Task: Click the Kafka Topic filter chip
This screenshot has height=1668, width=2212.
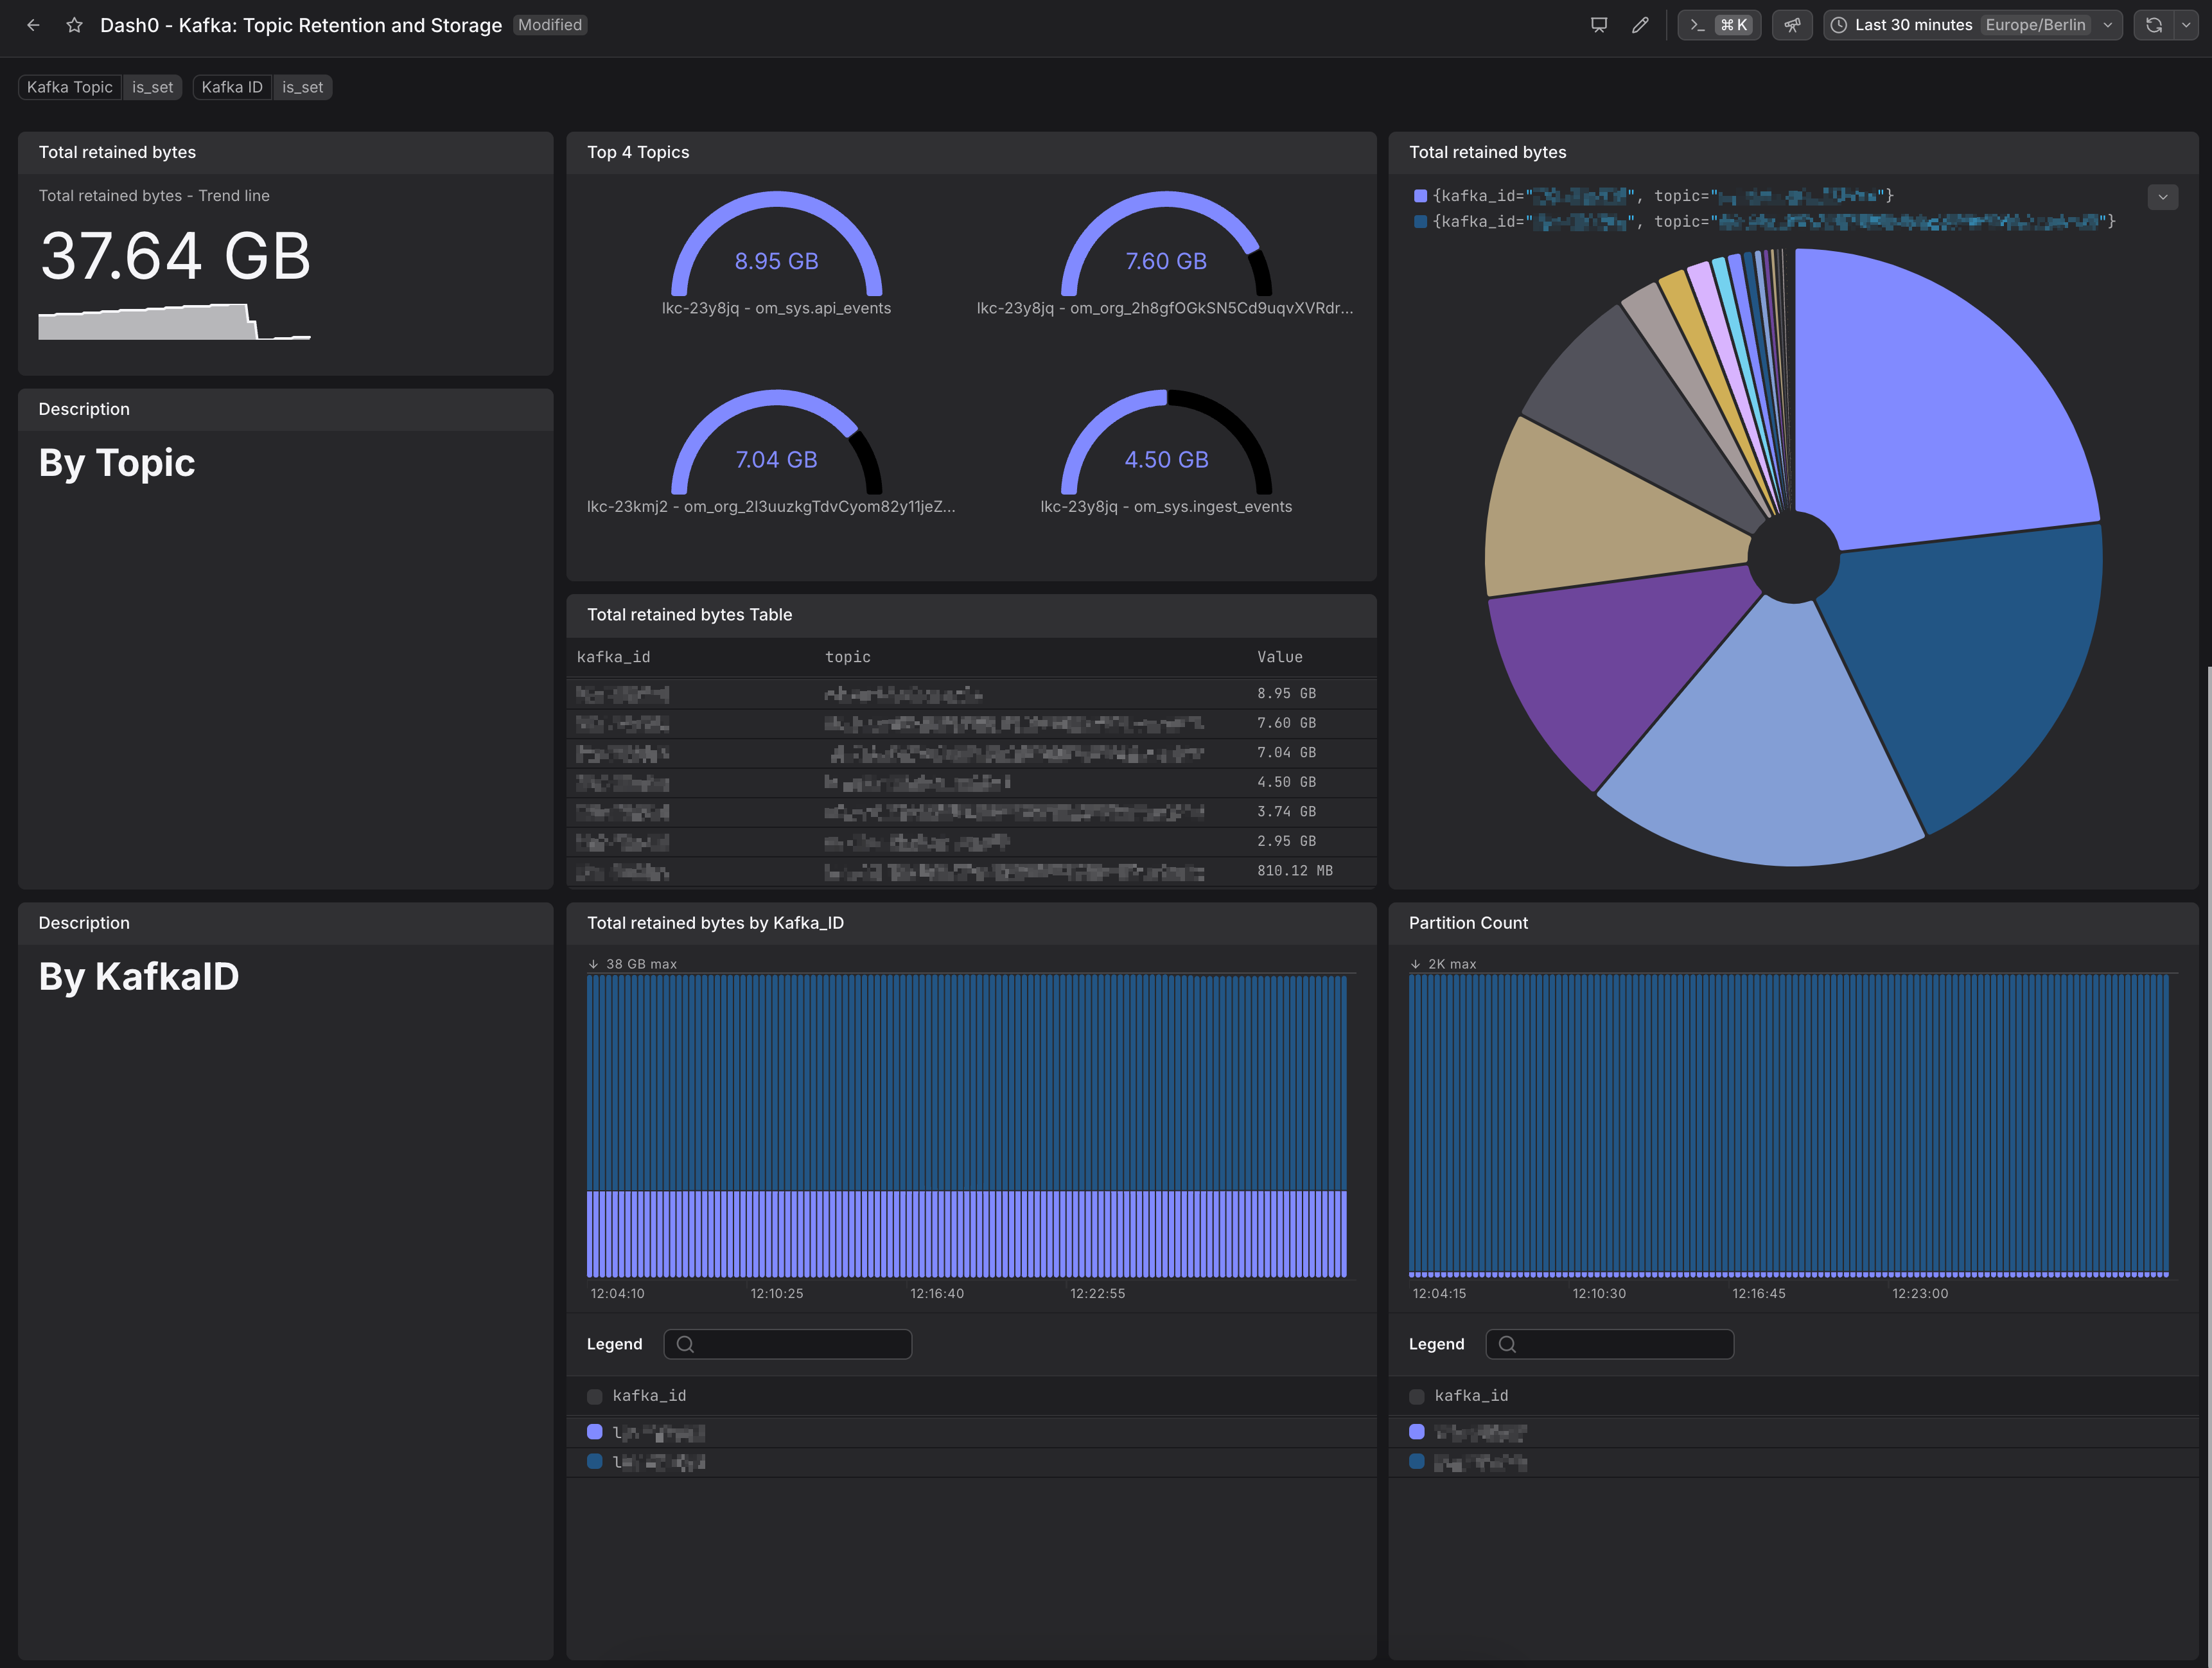Action: tap(70, 87)
